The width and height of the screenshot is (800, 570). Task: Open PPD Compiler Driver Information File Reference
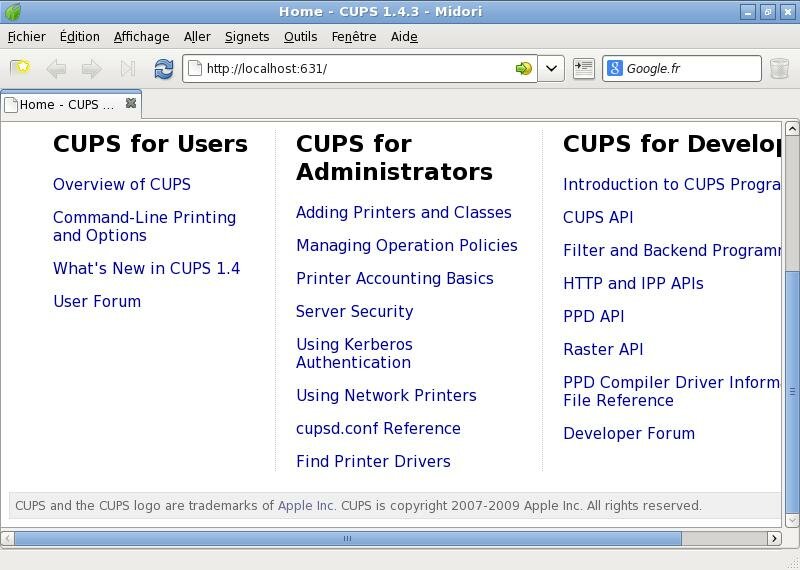[672, 391]
